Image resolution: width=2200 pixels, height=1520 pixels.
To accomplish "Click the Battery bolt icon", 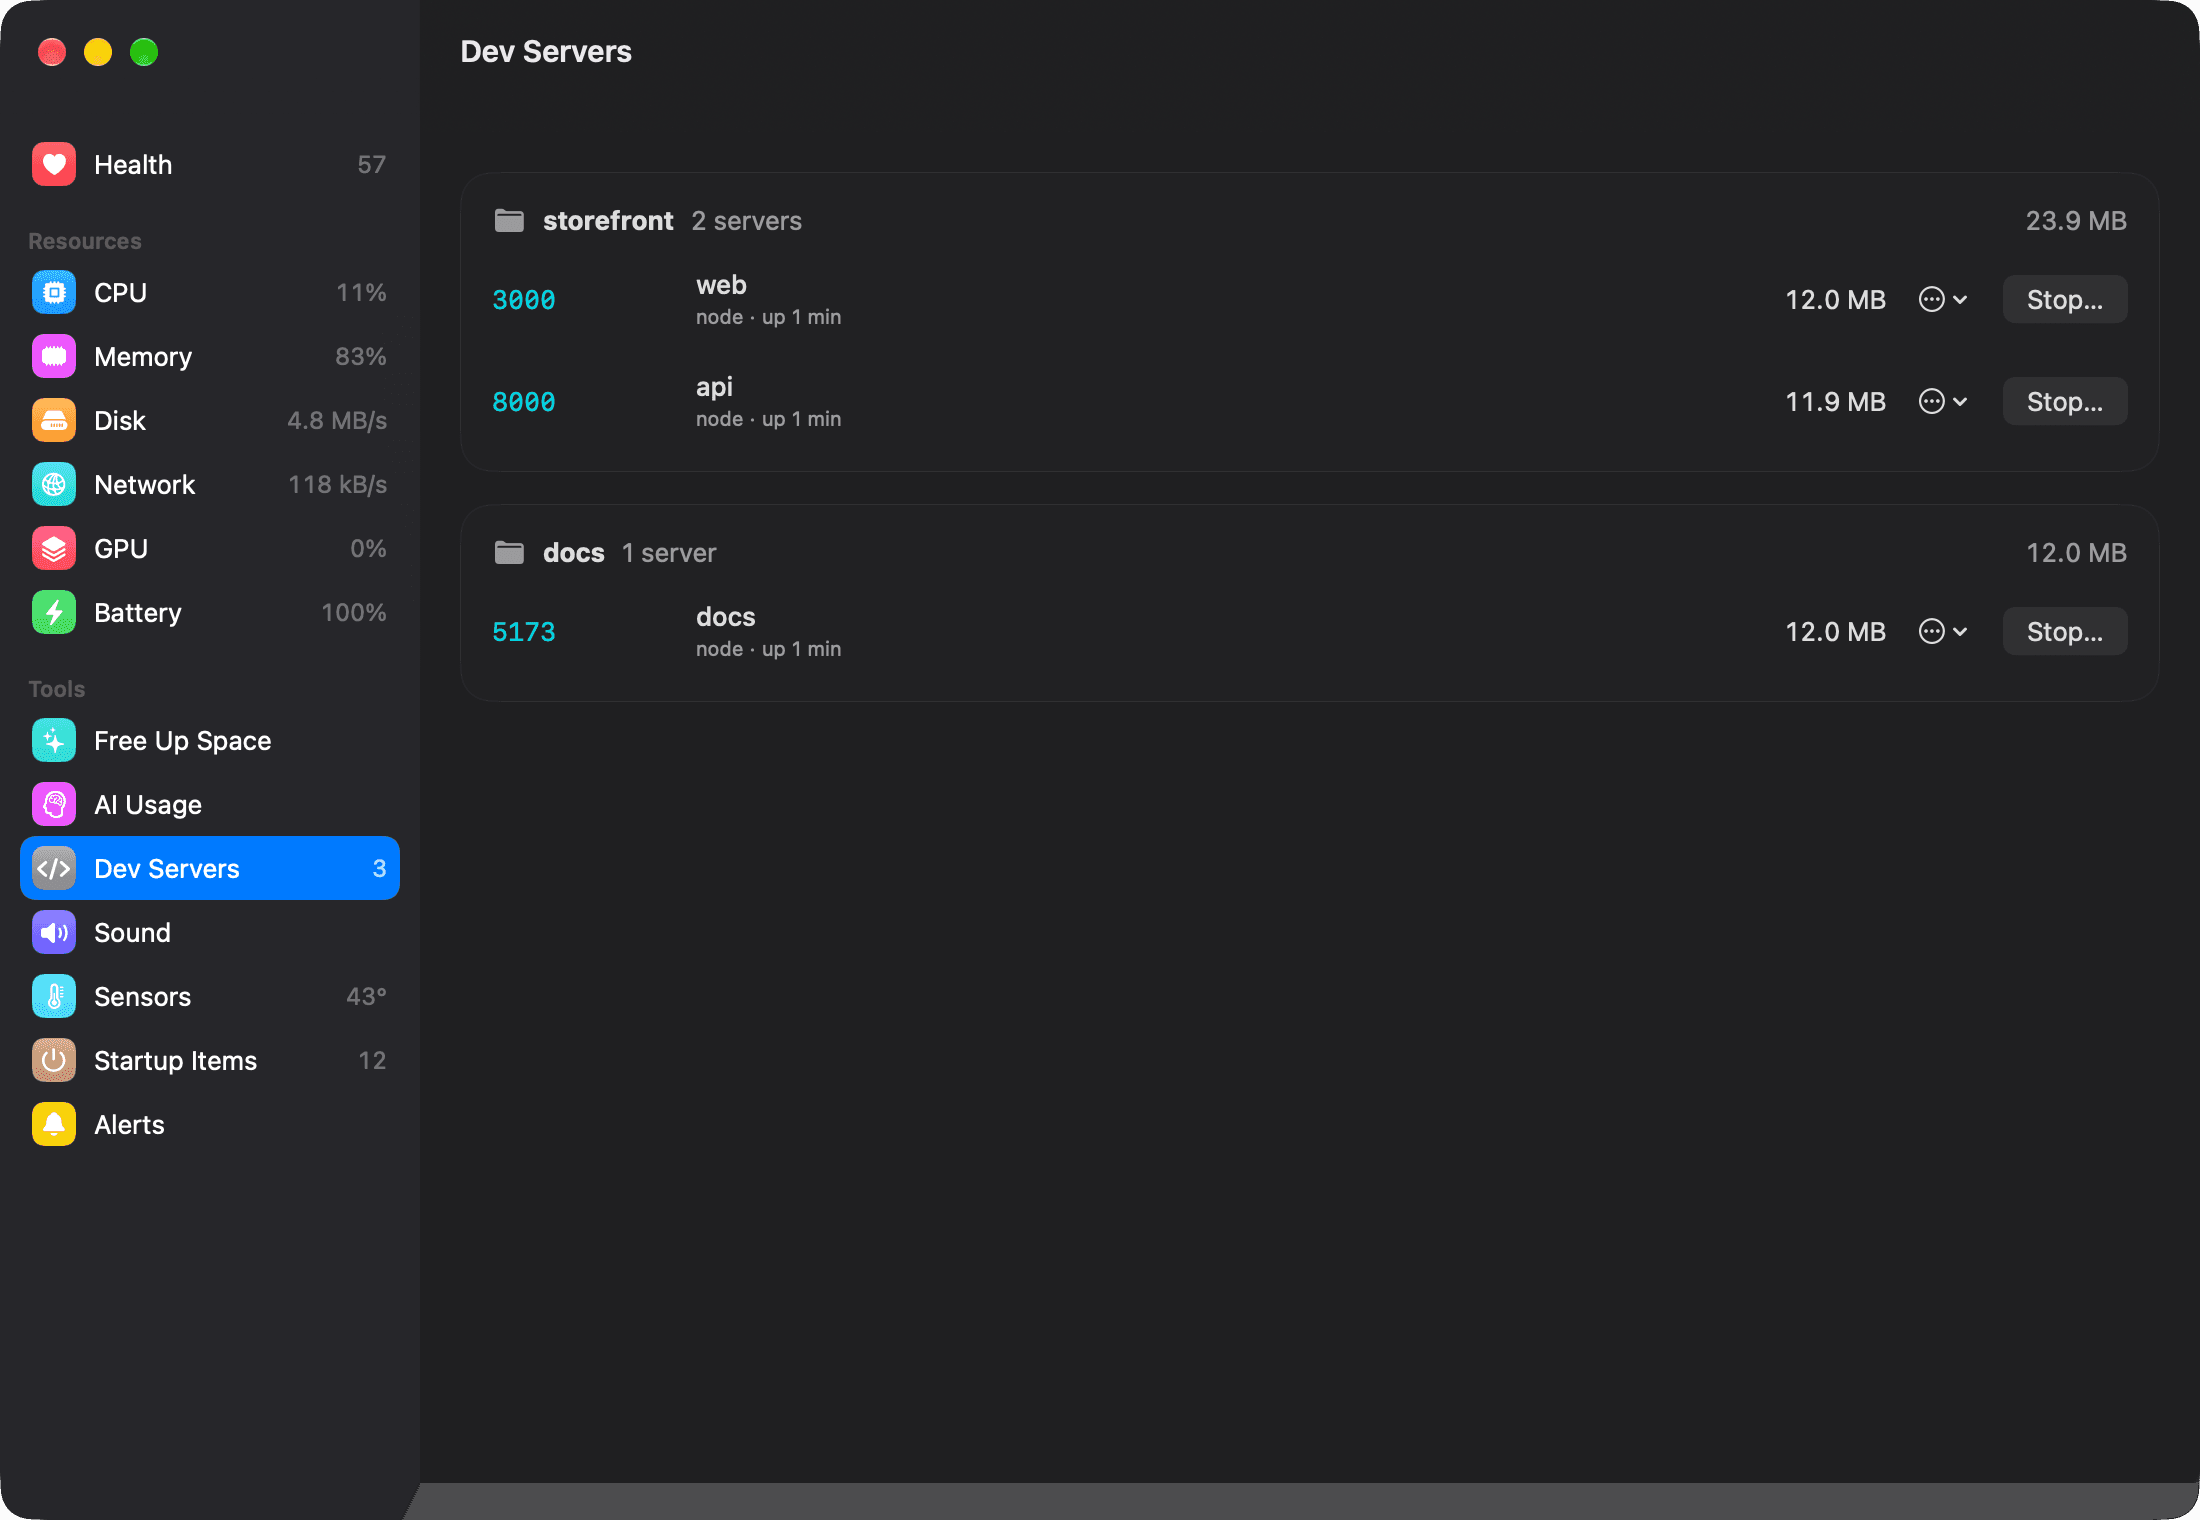I will click(x=54, y=612).
